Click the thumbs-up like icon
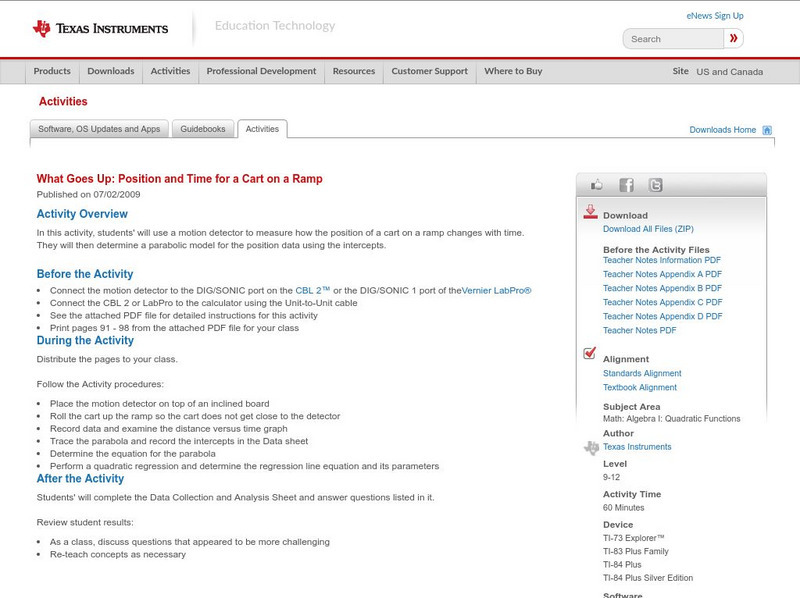 pos(596,185)
